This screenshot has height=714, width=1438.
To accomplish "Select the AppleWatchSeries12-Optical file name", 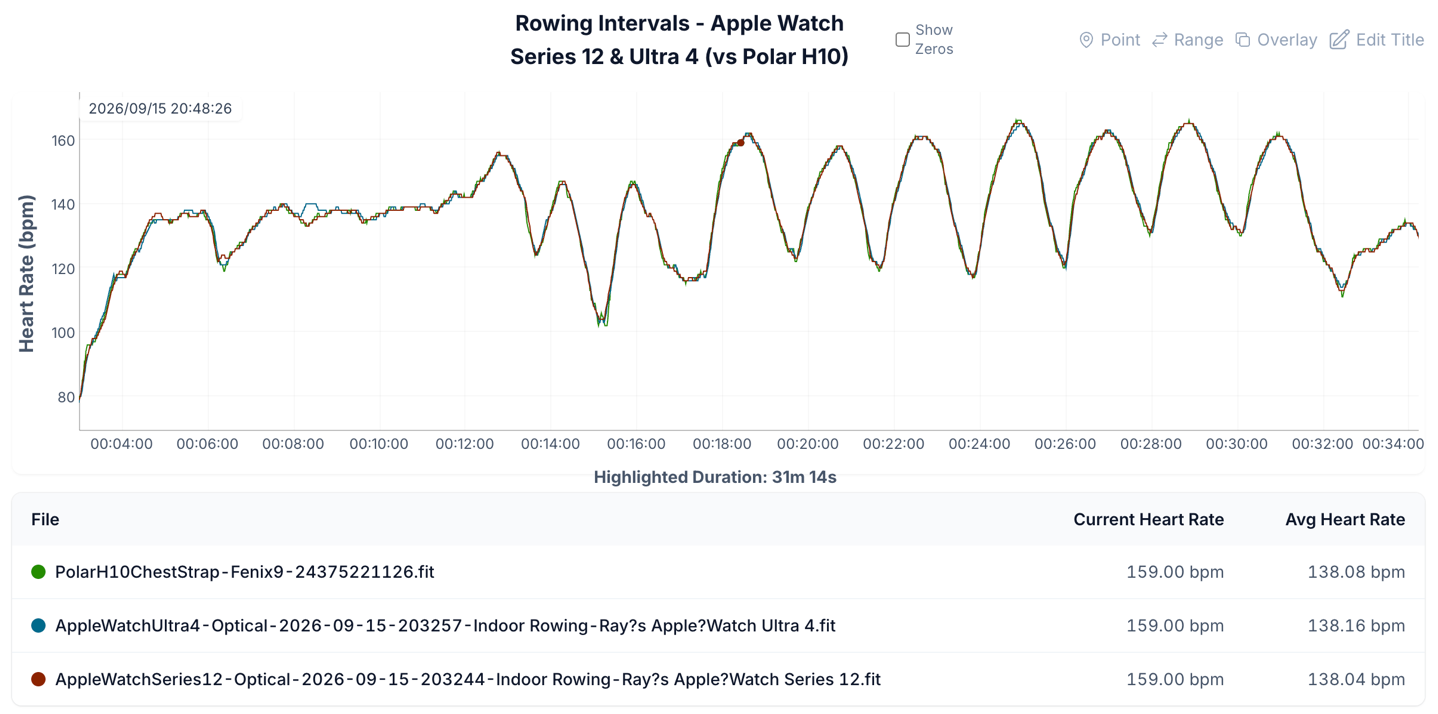I will tap(468, 680).
